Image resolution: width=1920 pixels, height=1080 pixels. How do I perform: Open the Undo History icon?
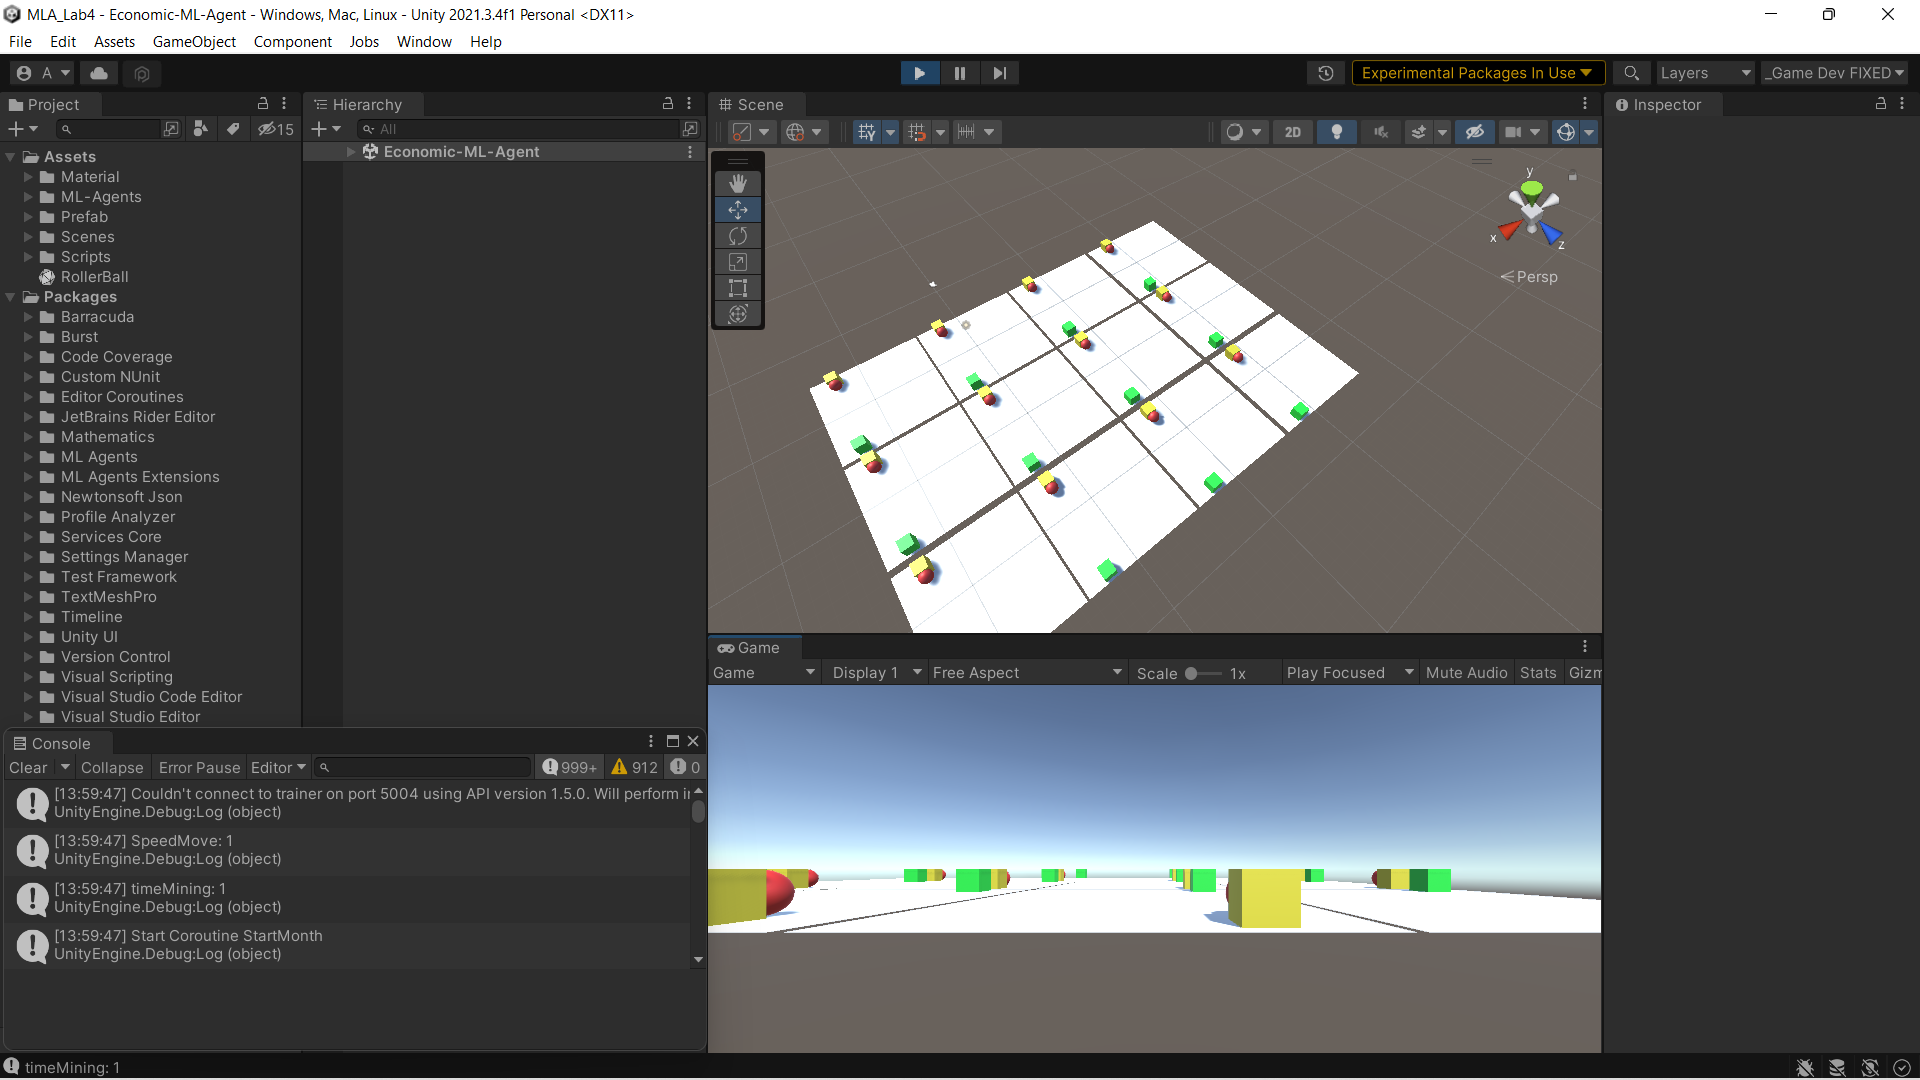[1326, 73]
